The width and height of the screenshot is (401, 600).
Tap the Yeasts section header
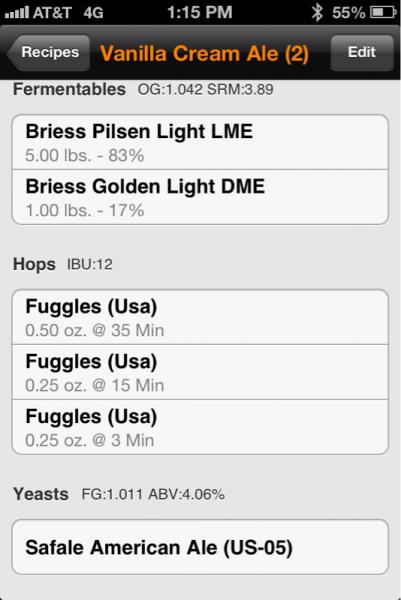(x=41, y=494)
